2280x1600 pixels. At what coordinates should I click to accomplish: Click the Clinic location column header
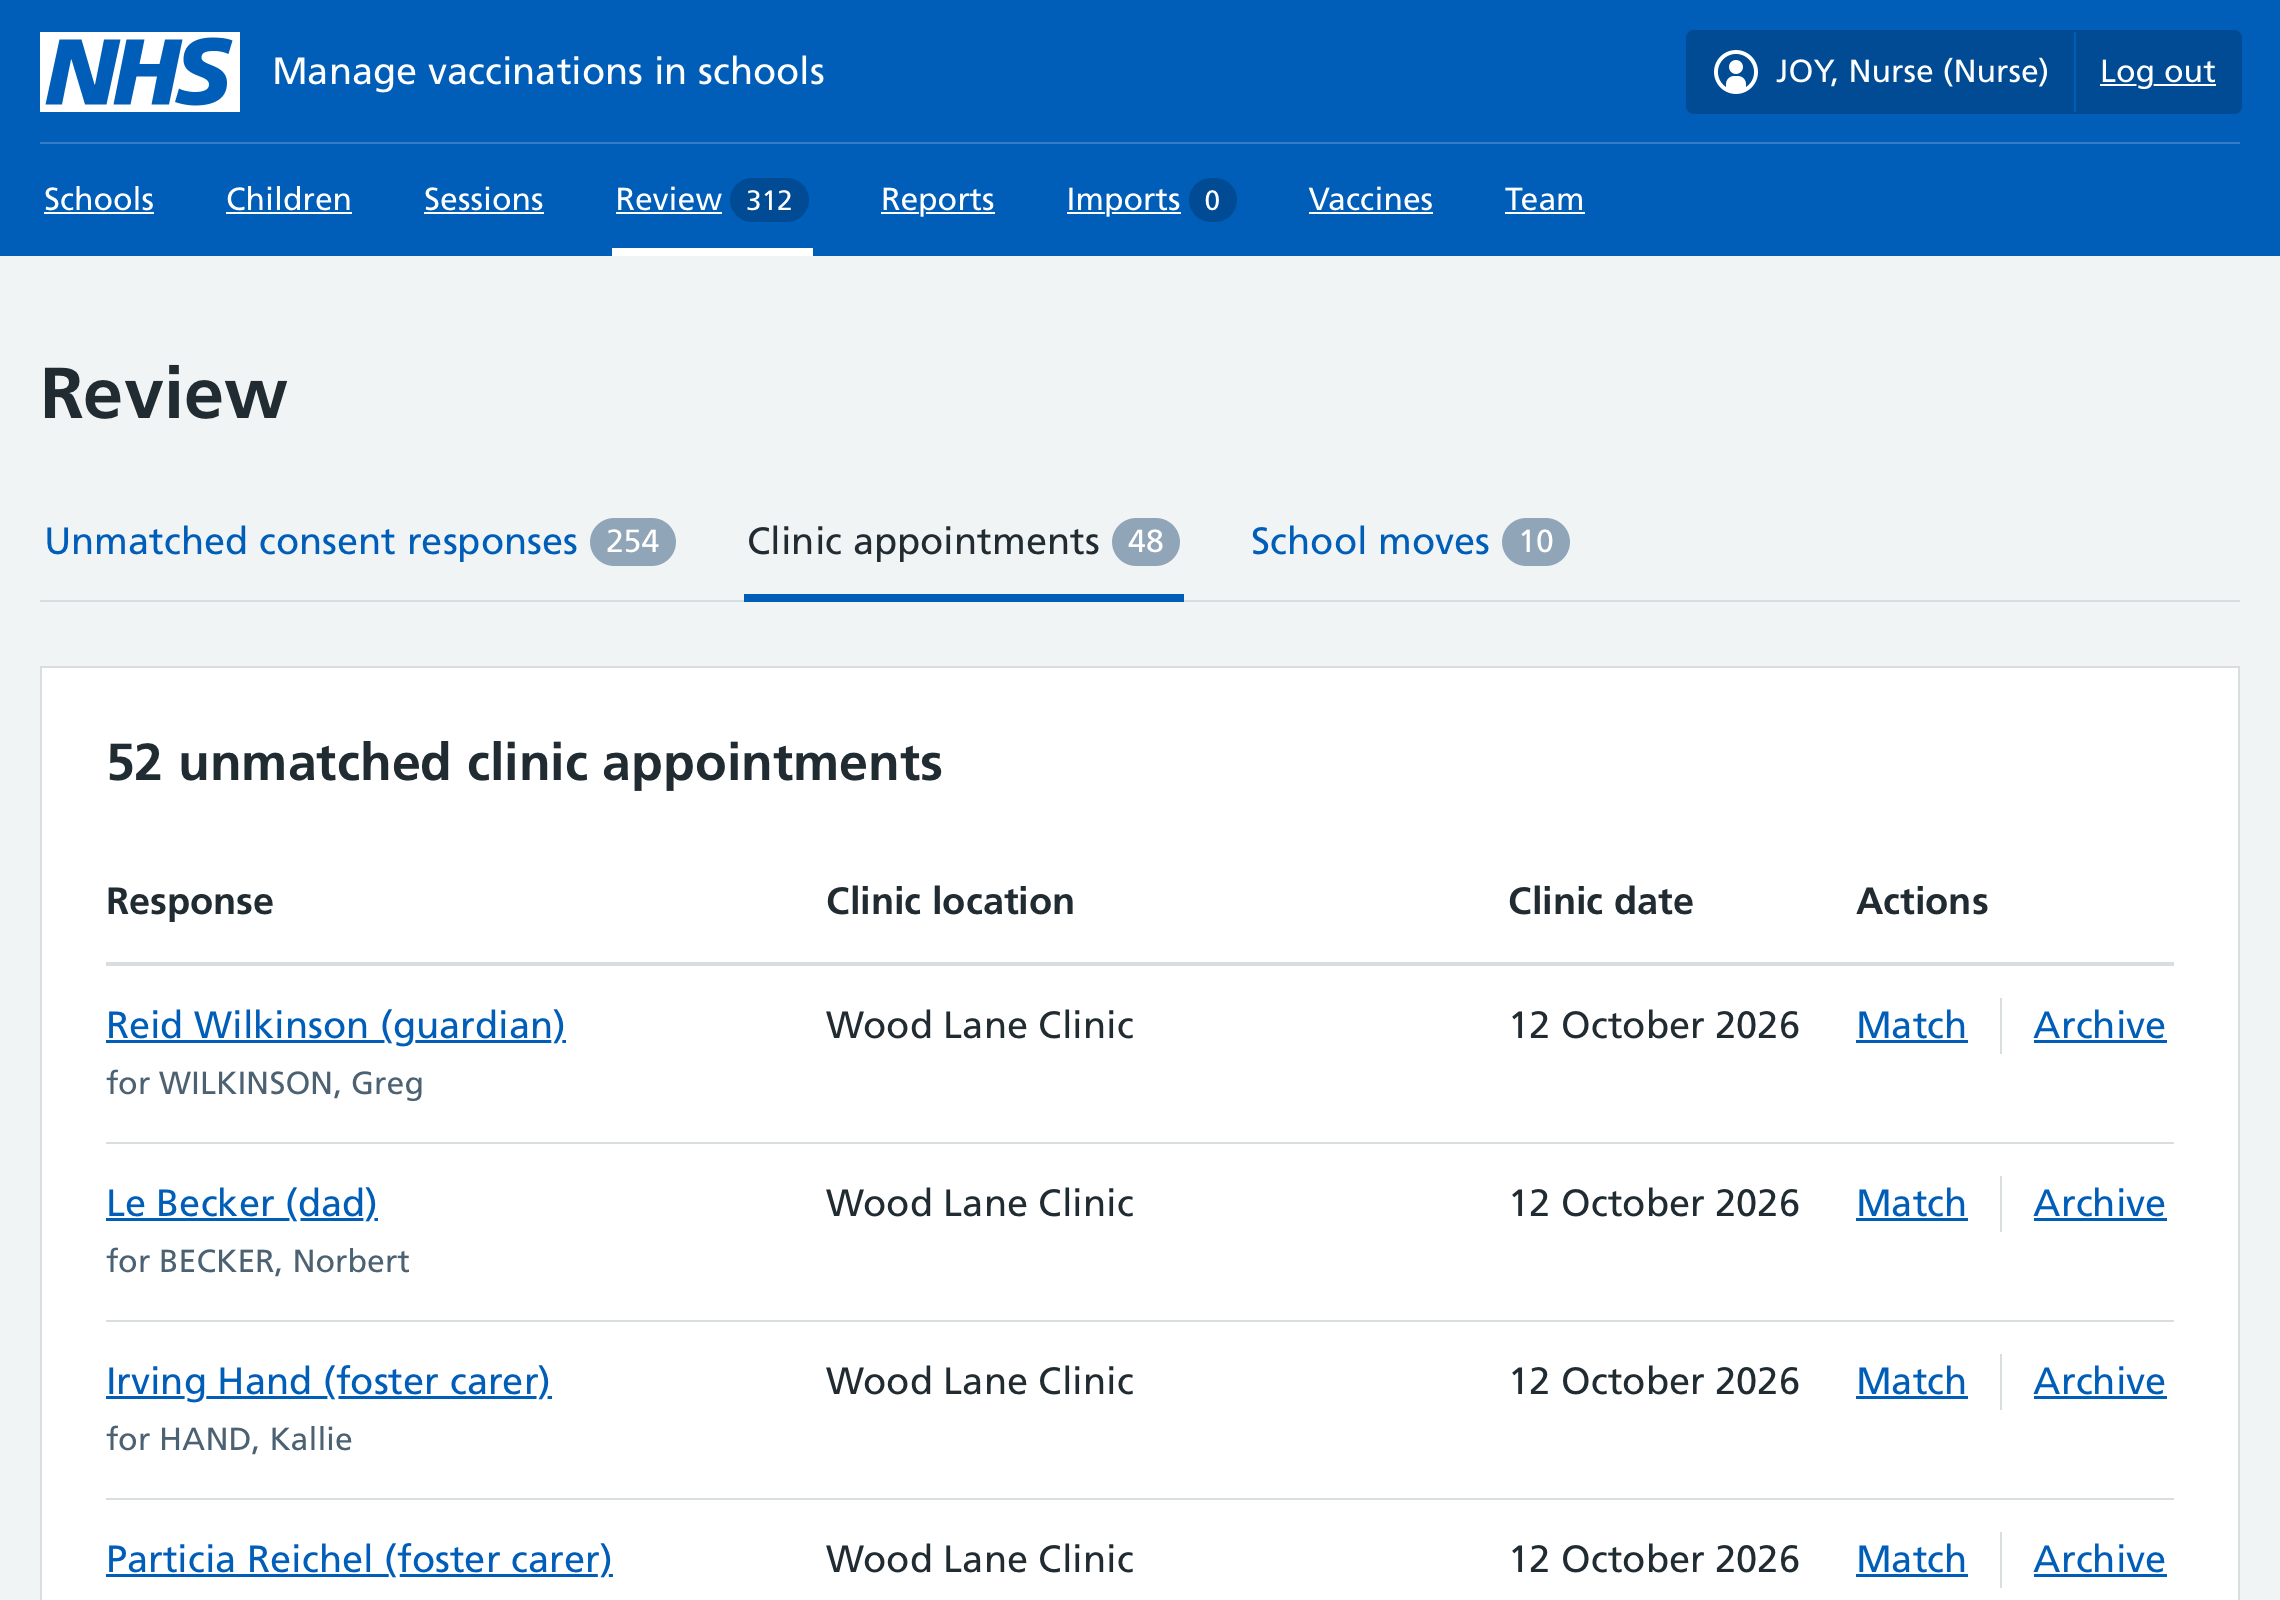(x=950, y=901)
